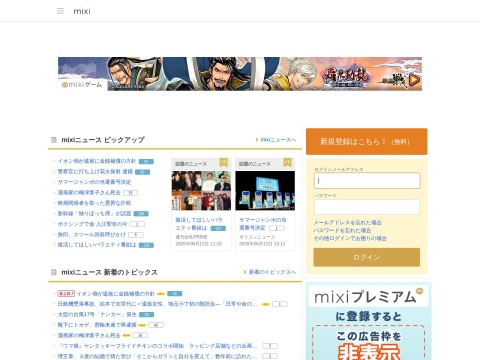Click comment count badge beside ボクシング headline

(x=137, y=224)
